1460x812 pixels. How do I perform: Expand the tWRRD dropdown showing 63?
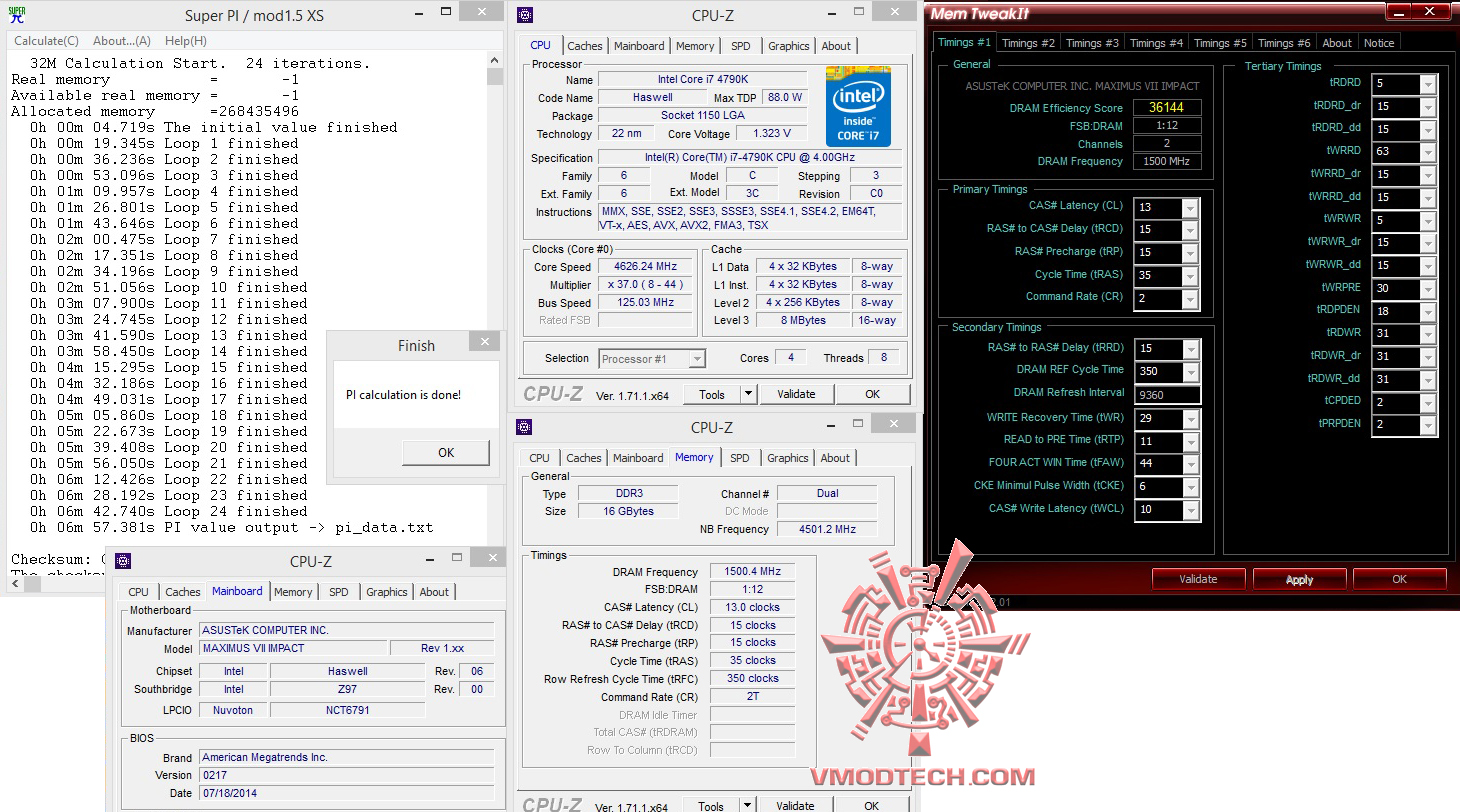tap(1428, 152)
